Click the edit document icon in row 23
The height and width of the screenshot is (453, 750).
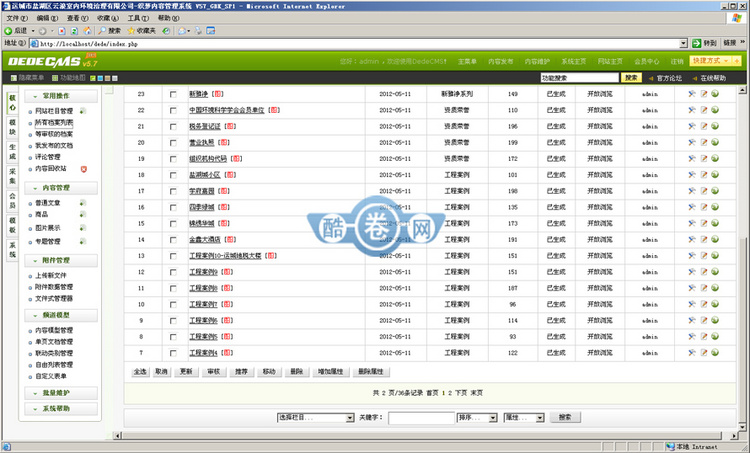704,94
